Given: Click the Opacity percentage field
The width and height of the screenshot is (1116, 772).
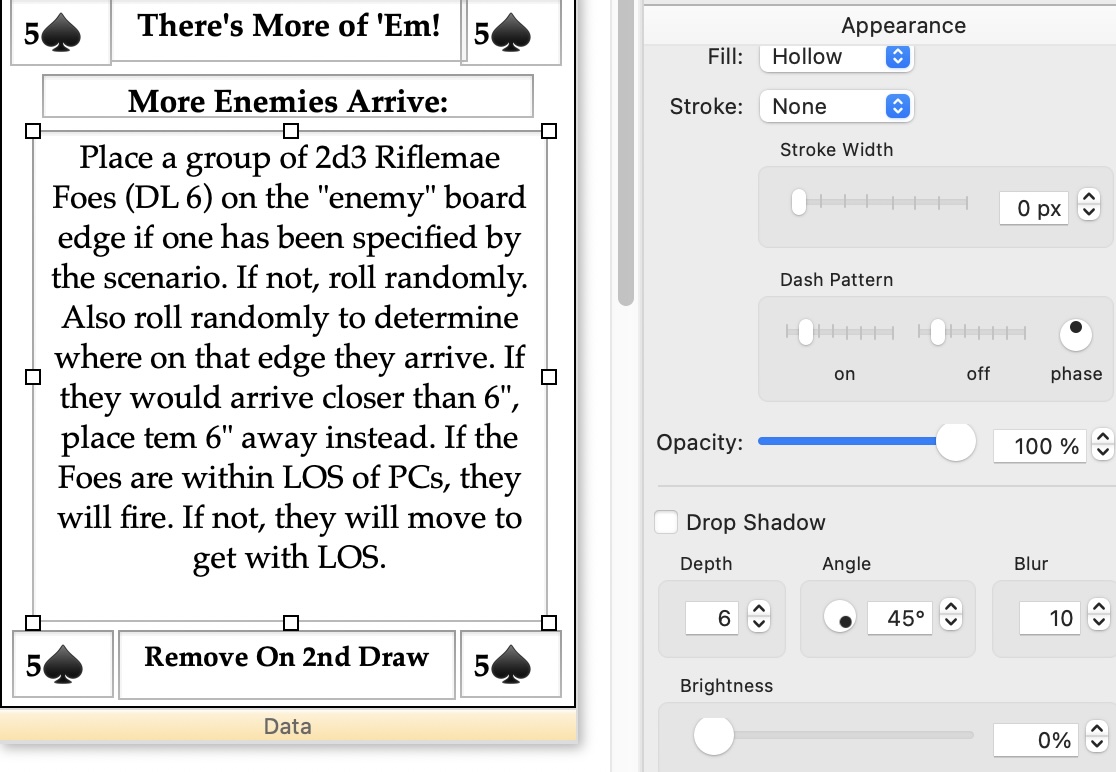Looking at the screenshot, I should (x=1040, y=446).
